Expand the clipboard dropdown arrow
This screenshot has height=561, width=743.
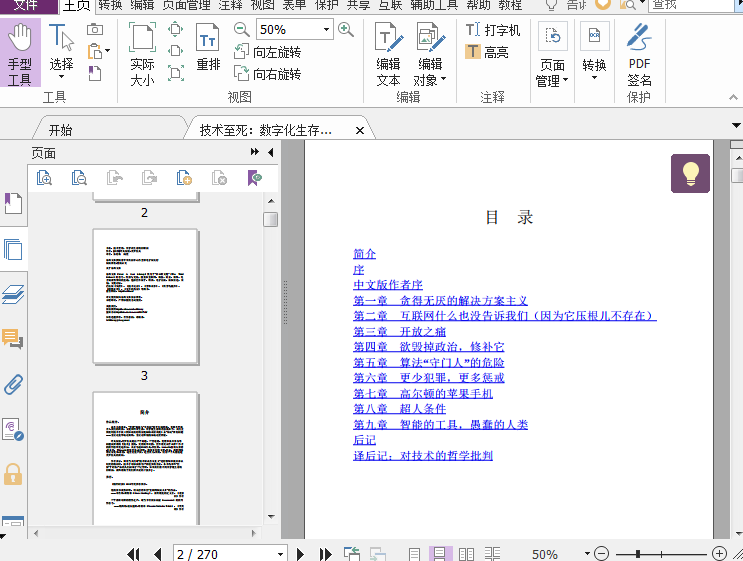click(108, 51)
